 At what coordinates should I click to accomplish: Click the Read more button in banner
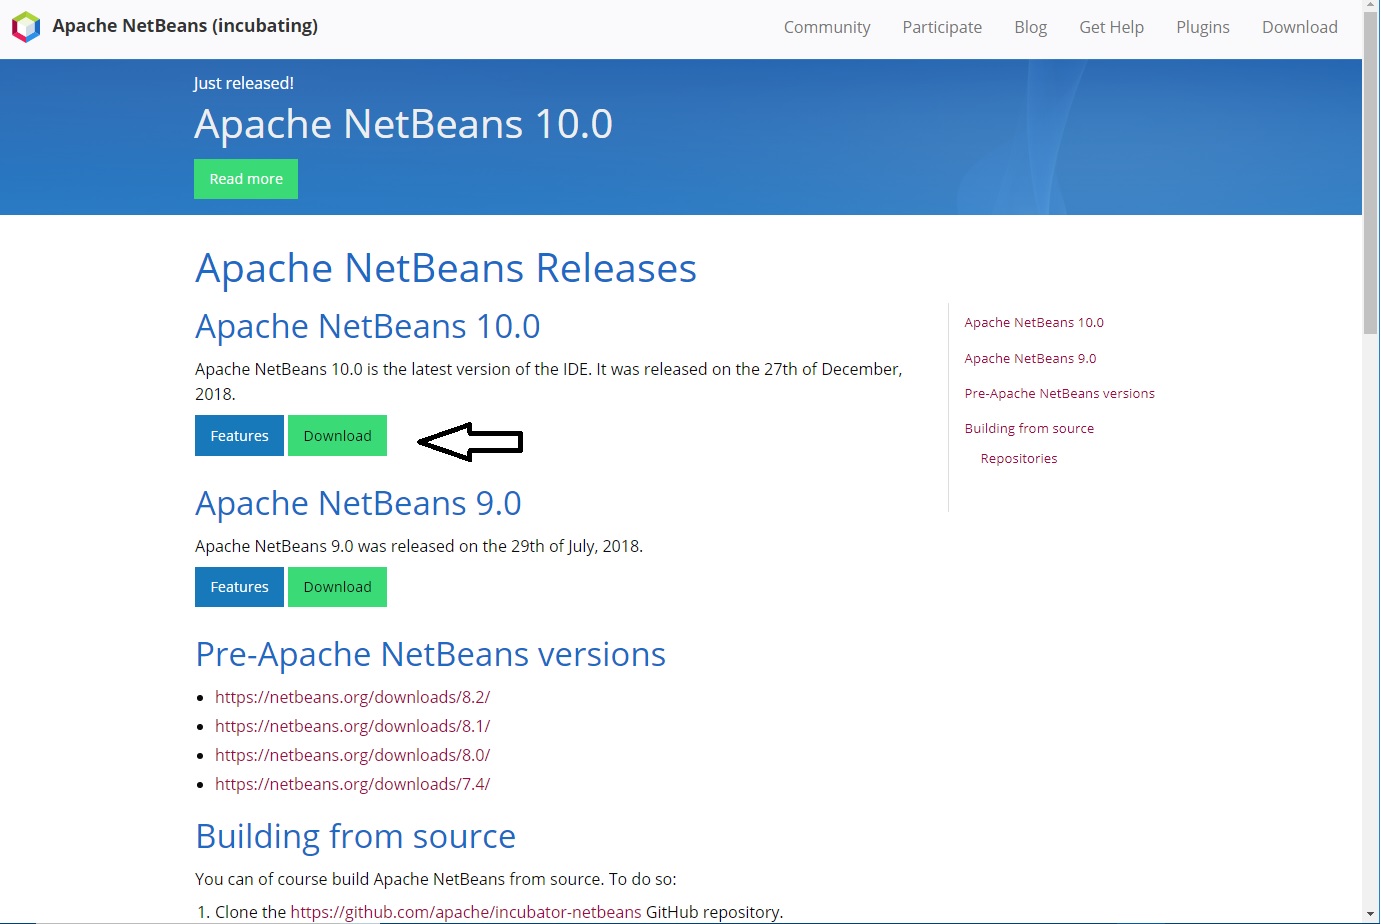pos(246,179)
